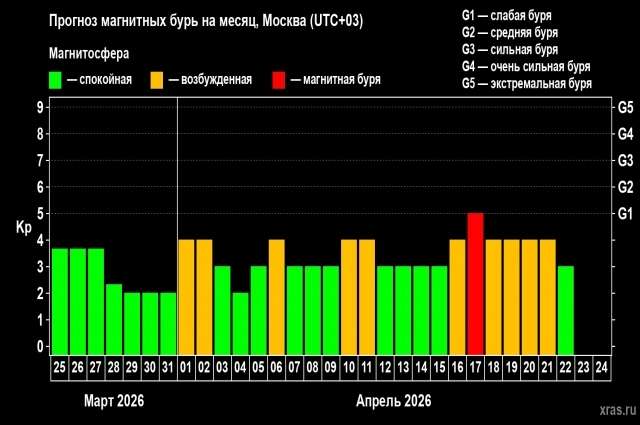
Task: Click the date label 24 on the axis
Action: 602,367
